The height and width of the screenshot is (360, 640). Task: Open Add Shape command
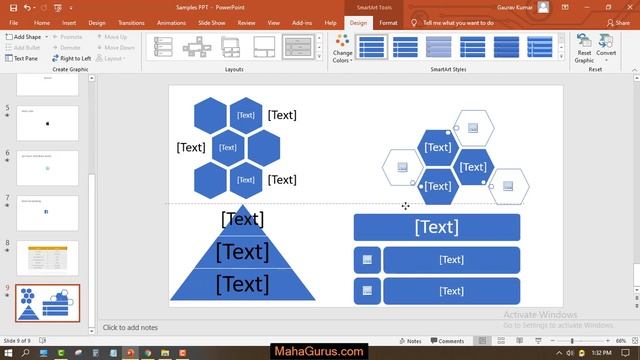23,37
